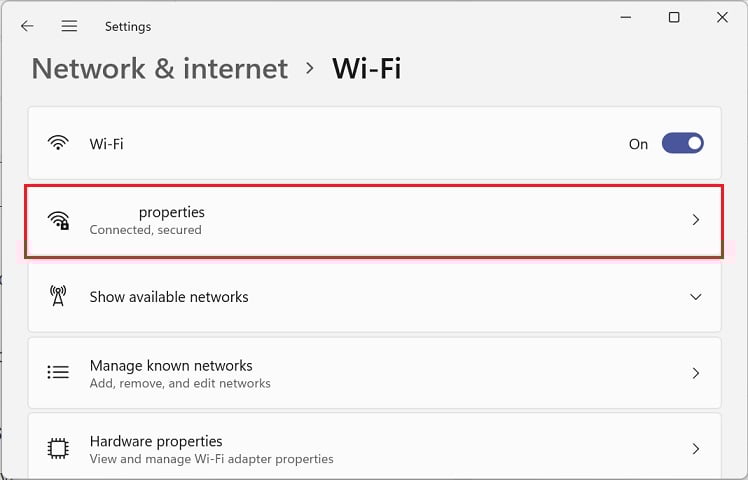
Task: Click the antenna tower icon
Action: coord(58,296)
